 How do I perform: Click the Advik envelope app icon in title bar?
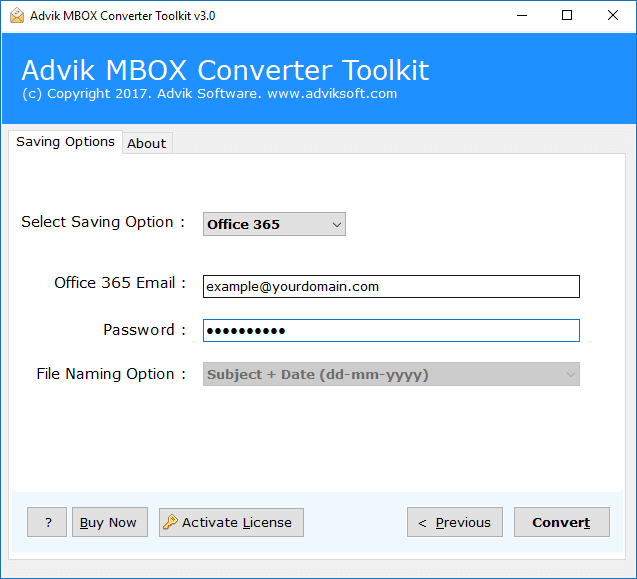click(17, 15)
